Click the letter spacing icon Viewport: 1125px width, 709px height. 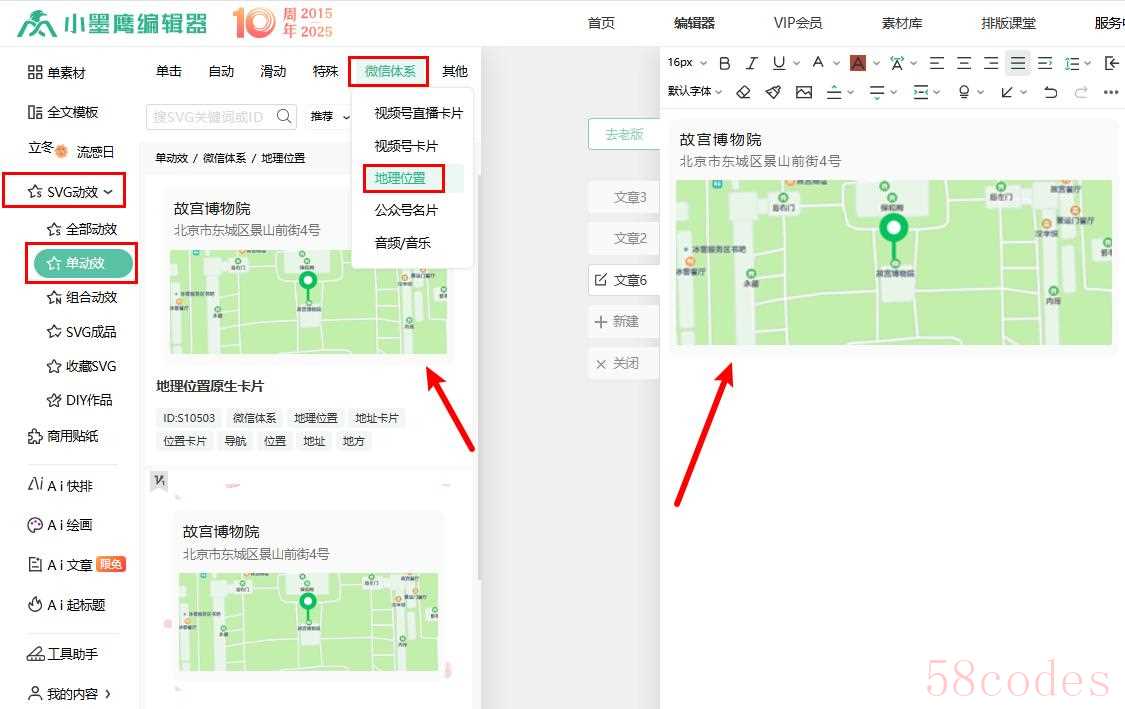tap(897, 63)
